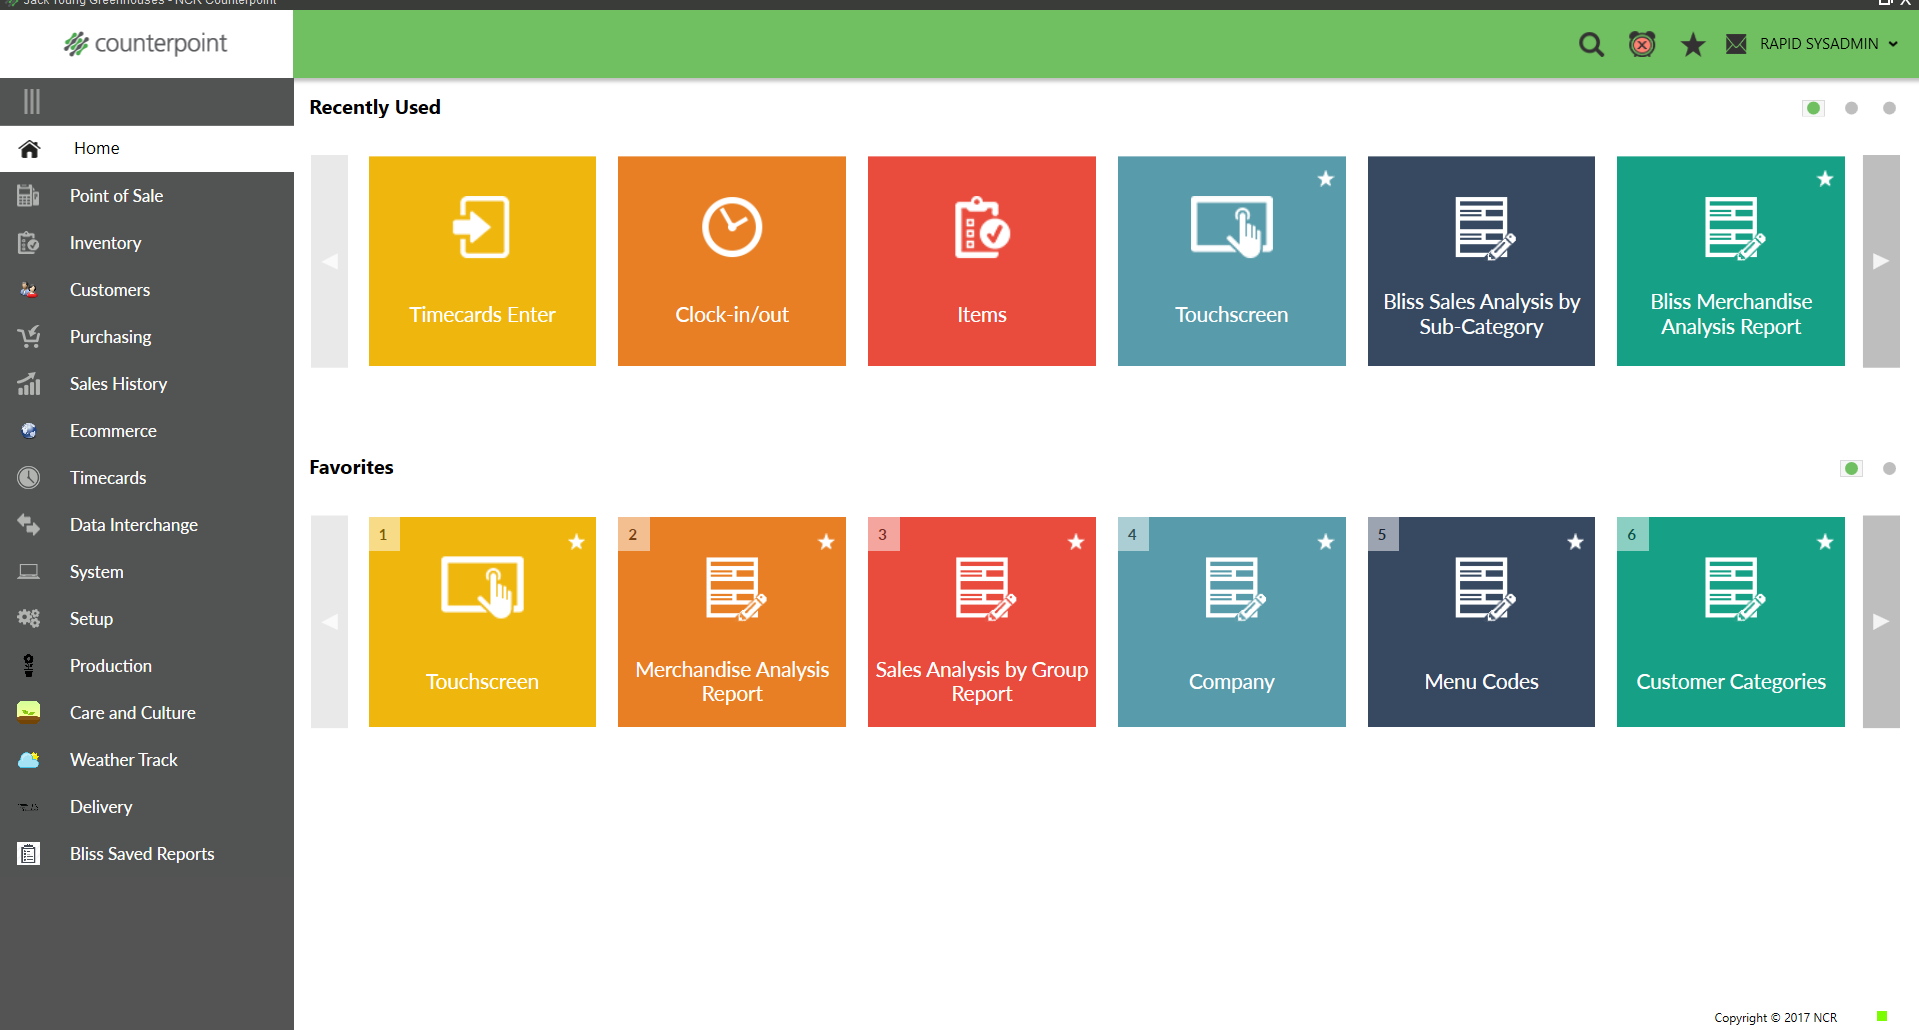Remove Customer Categories from favorites via its star
This screenshot has width=1919, height=1030.
click(1825, 543)
